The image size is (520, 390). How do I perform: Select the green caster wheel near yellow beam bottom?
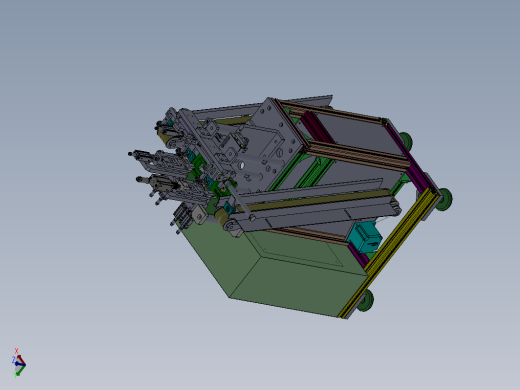(367, 300)
